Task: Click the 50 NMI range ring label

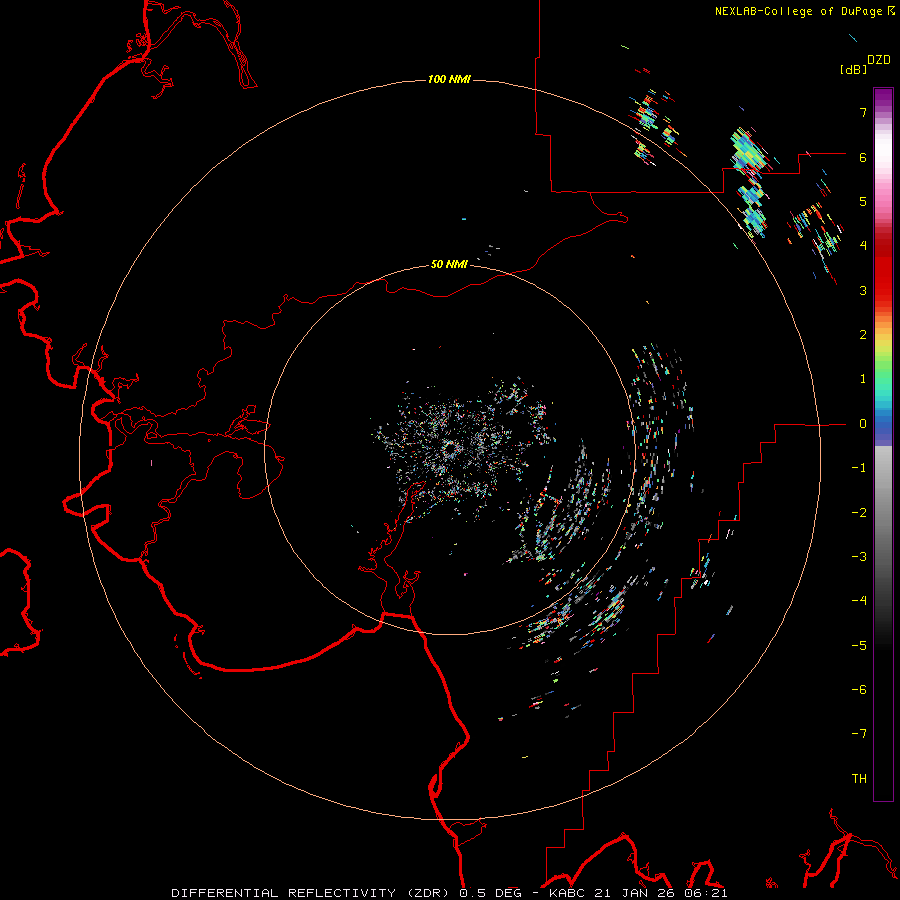Action: coord(449,264)
